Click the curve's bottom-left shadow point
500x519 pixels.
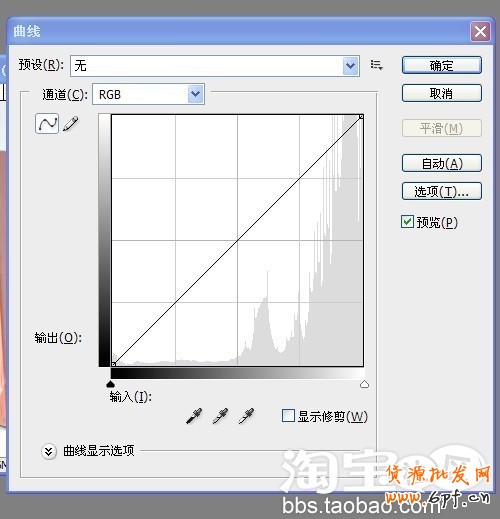tap(113, 364)
